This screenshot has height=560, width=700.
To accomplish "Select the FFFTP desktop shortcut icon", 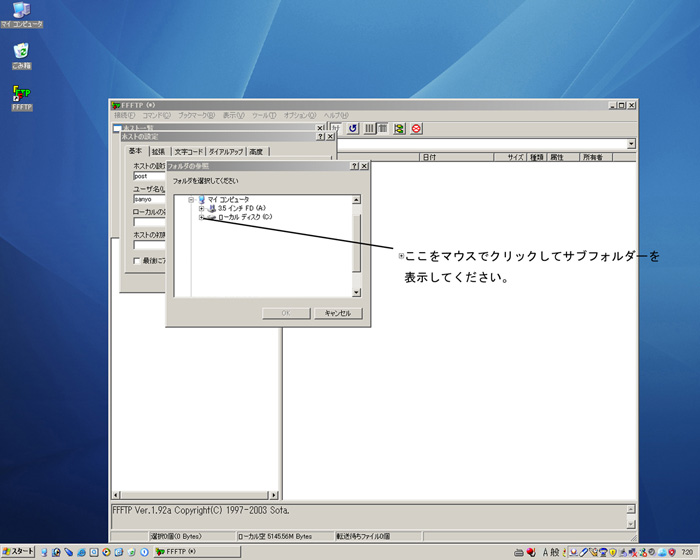I will click(x=21, y=98).
